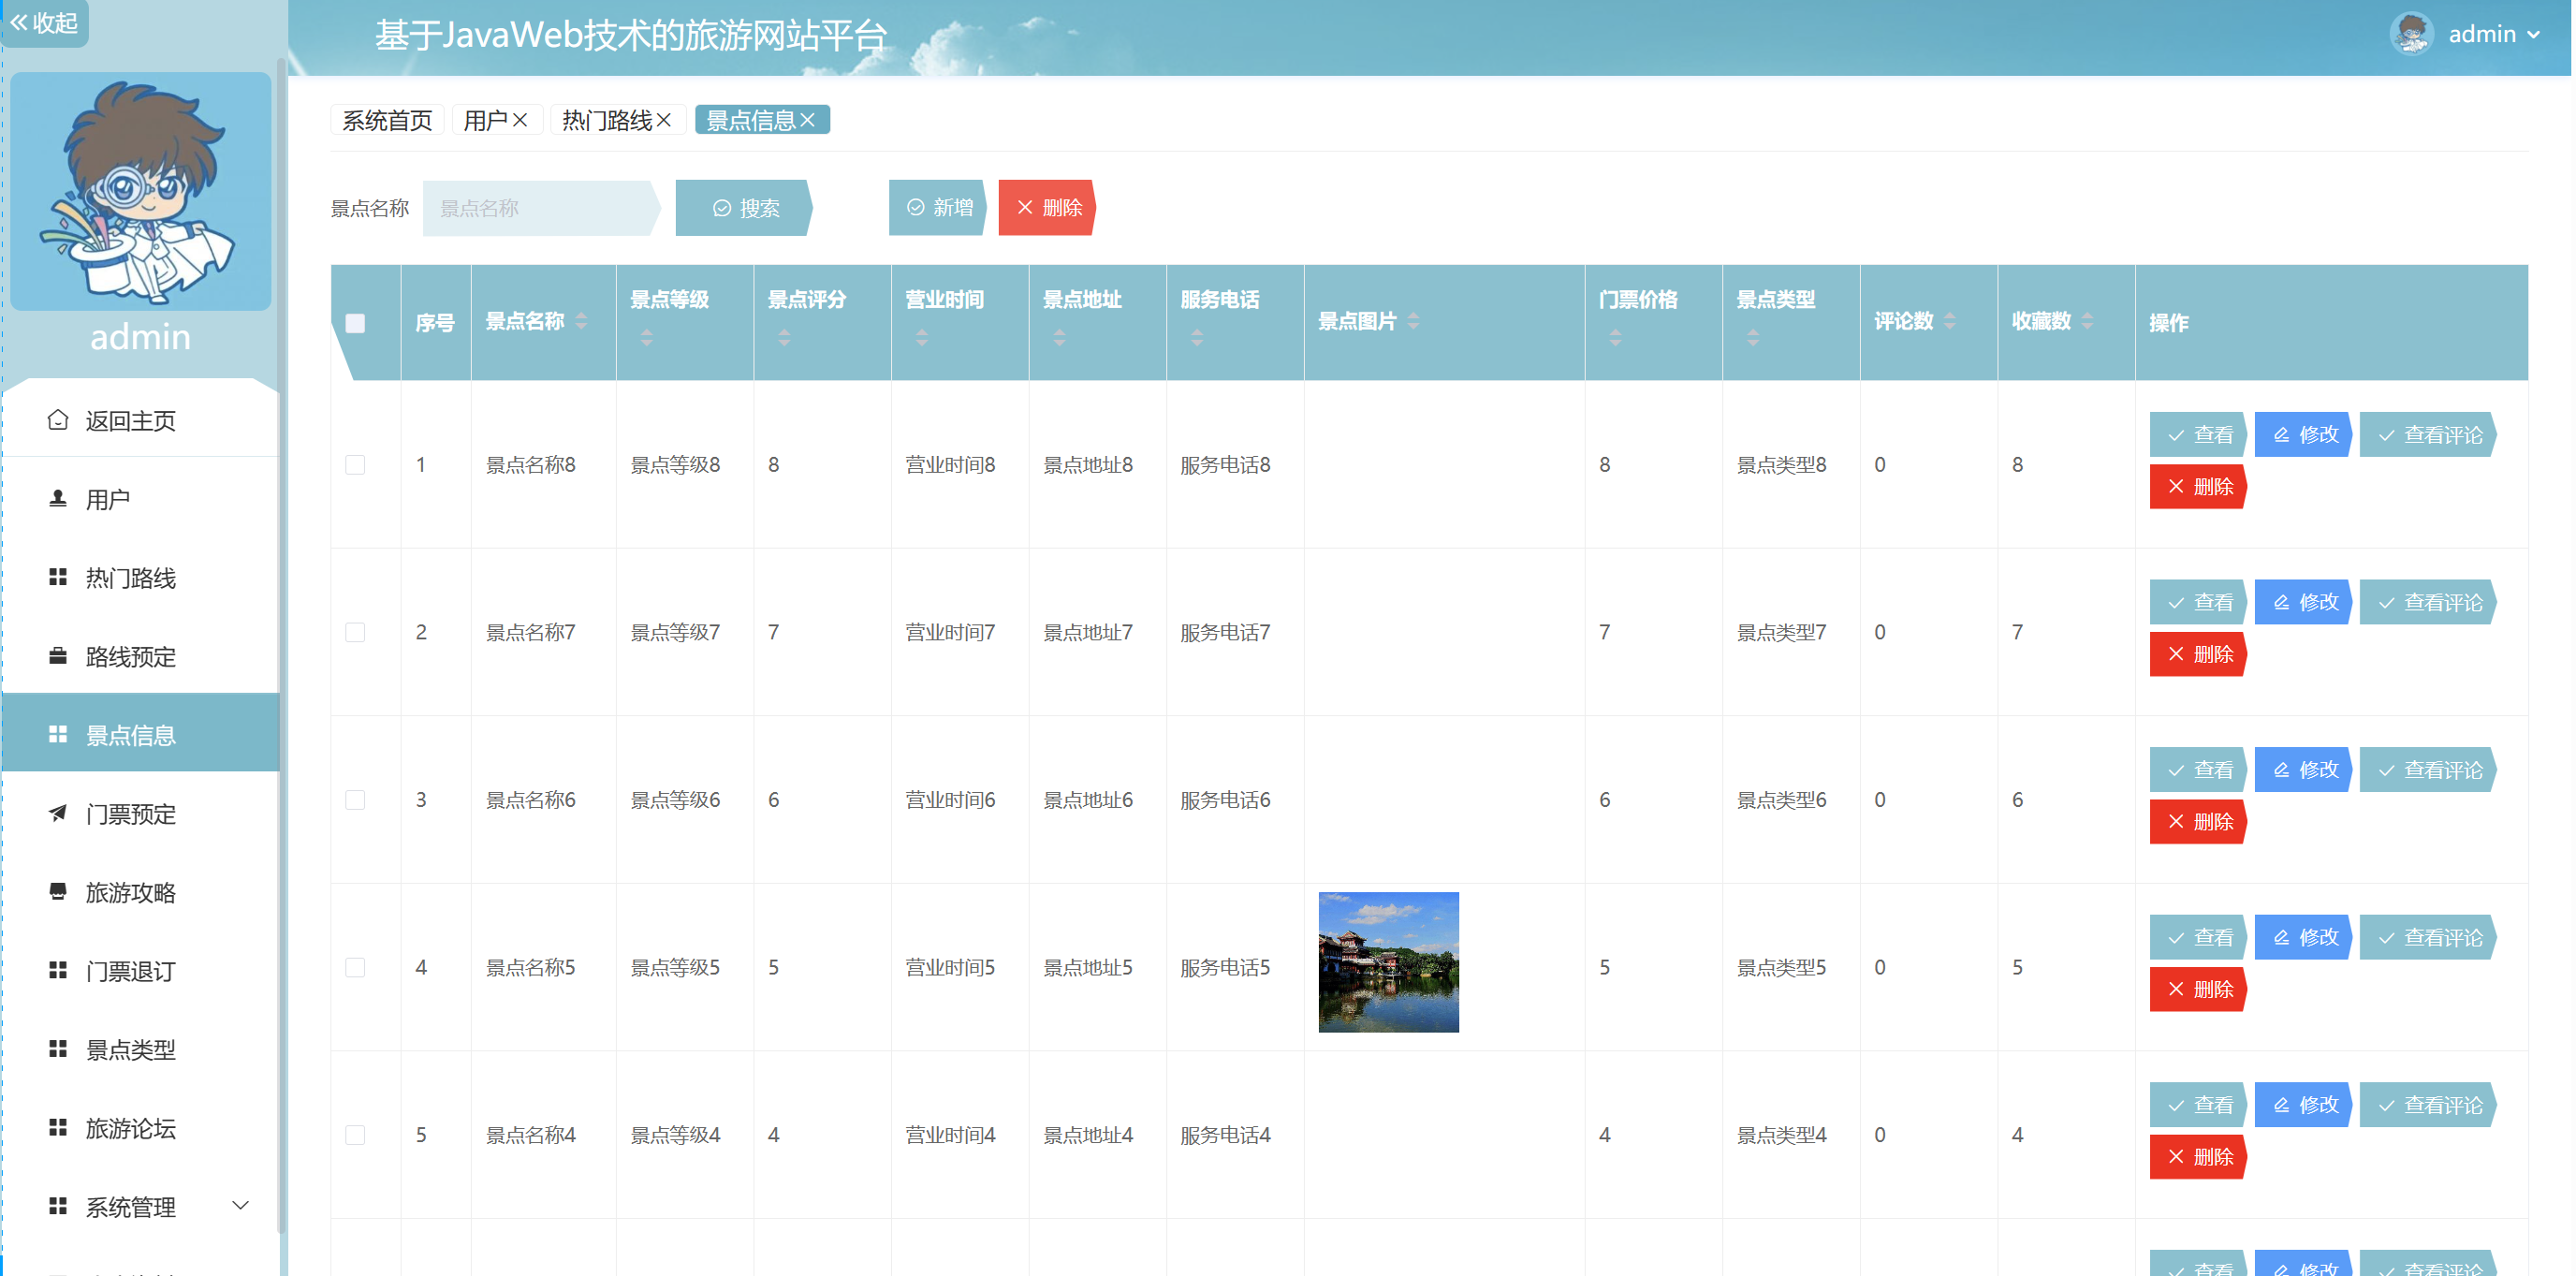The width and height of the screenshot is (2576, 1276).
Task: Check the checkbox for row 景点名称8
Action: click(355, 465)
